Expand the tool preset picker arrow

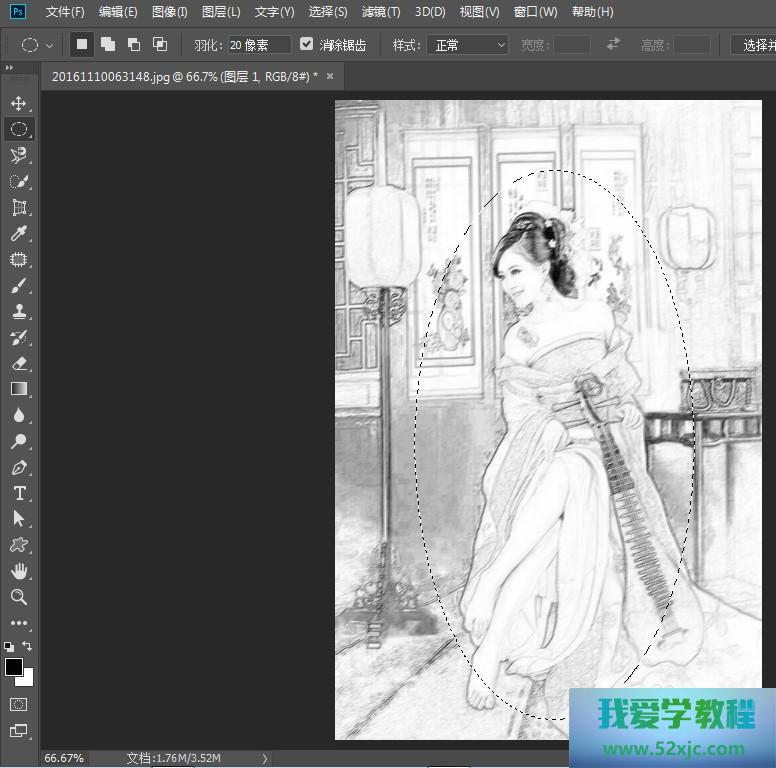pos(49,45)
